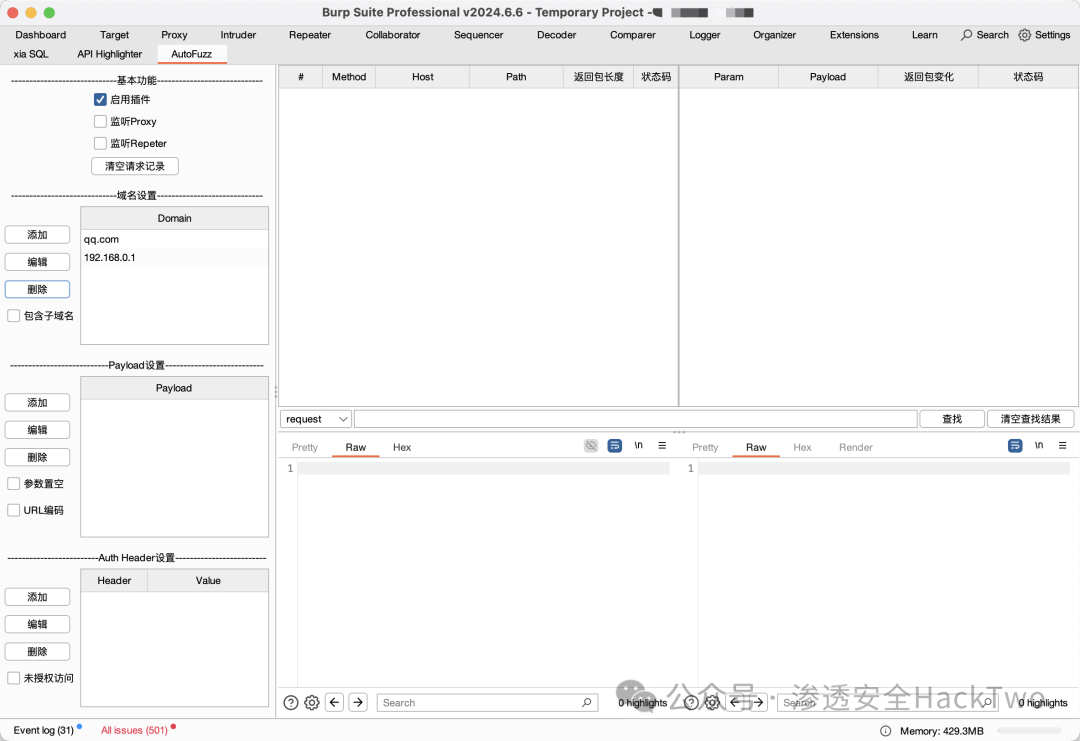The image size is (1080, 741).
Task: Open Settings via the gear icon
Action: (1025, 35)
